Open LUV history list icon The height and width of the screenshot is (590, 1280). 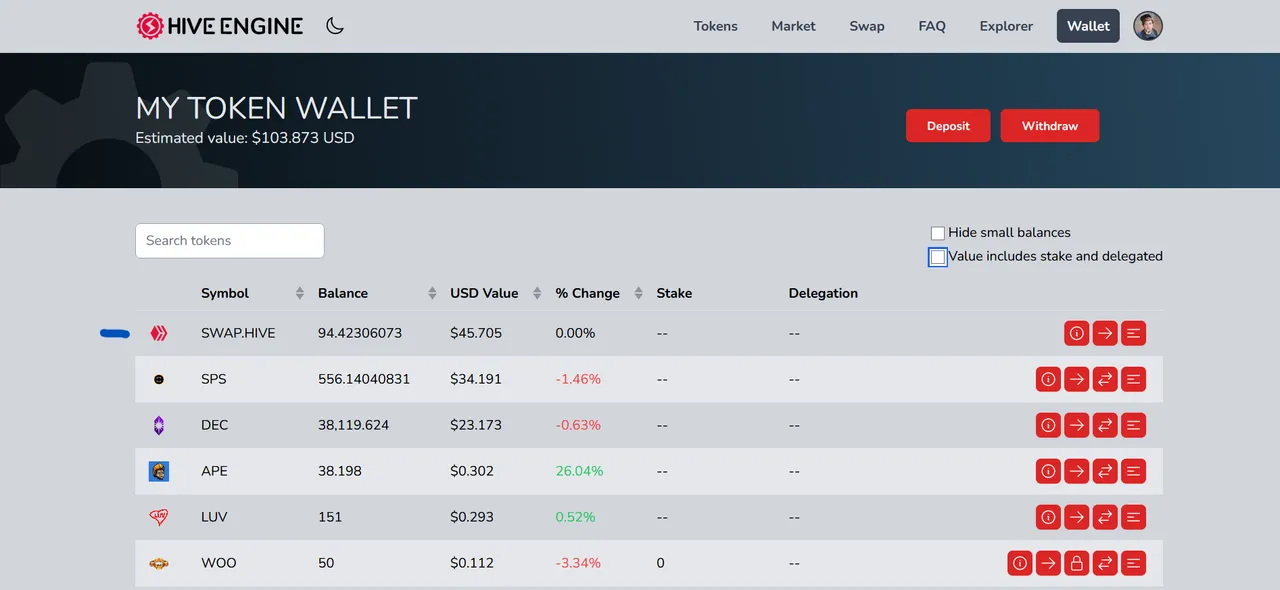(x=1133, y=517)
